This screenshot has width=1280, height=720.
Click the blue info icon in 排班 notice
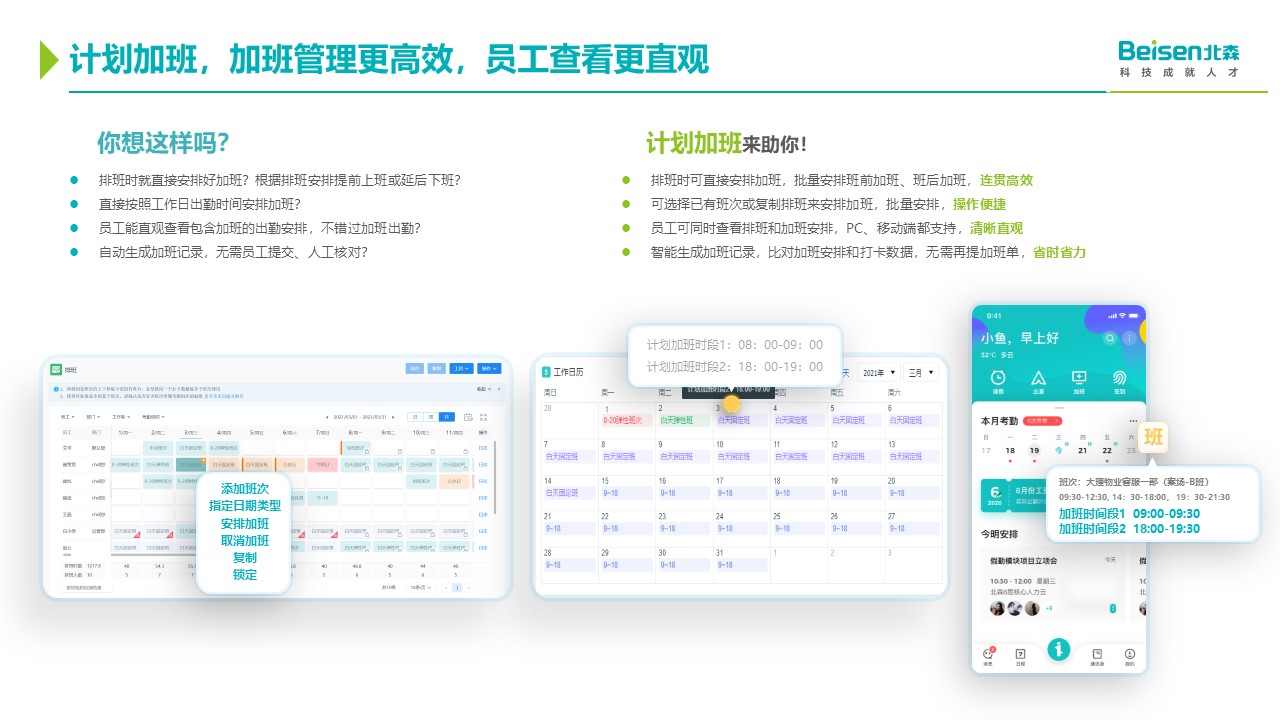(x=56, y=389)
